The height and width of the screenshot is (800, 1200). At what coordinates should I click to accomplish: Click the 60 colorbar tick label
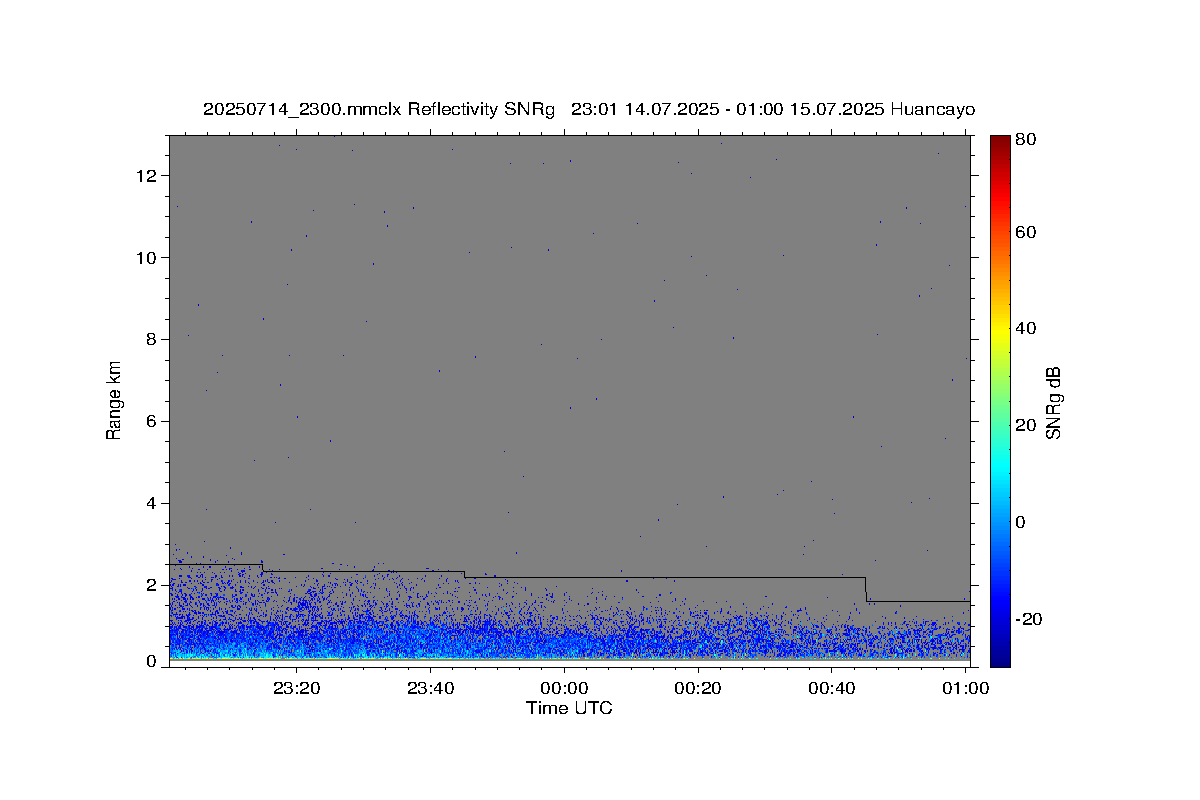[1025, 232]
